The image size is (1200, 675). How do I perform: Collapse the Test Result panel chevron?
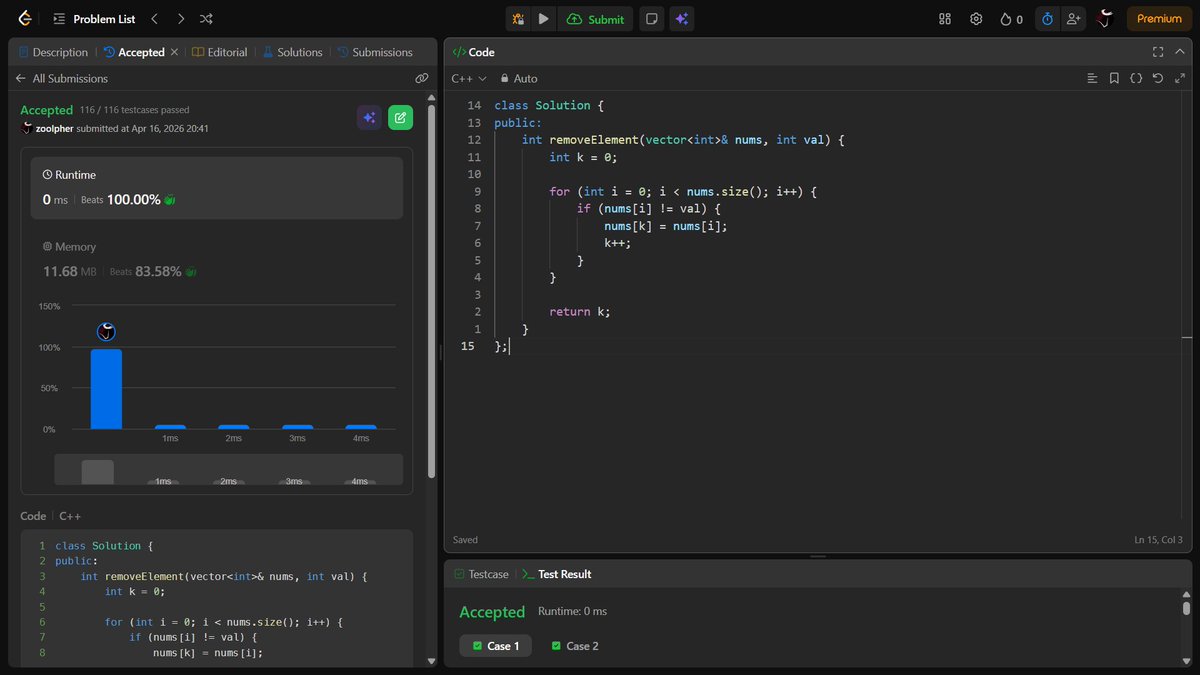point(1179,574)
